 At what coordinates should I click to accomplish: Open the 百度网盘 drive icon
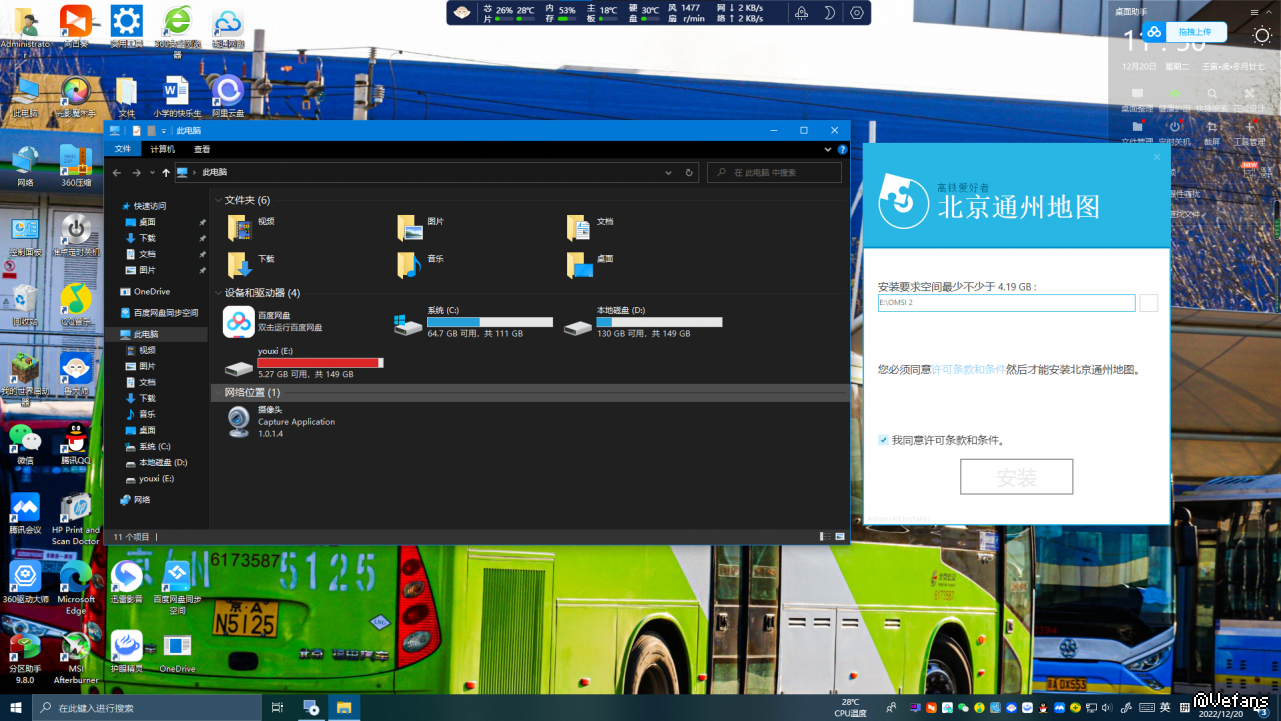pyautogui.click(x=239, y=321)
